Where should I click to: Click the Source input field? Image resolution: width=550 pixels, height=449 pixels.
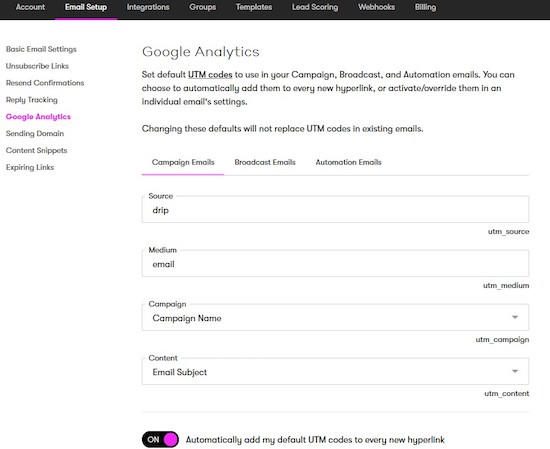click(x=335, y=209)
